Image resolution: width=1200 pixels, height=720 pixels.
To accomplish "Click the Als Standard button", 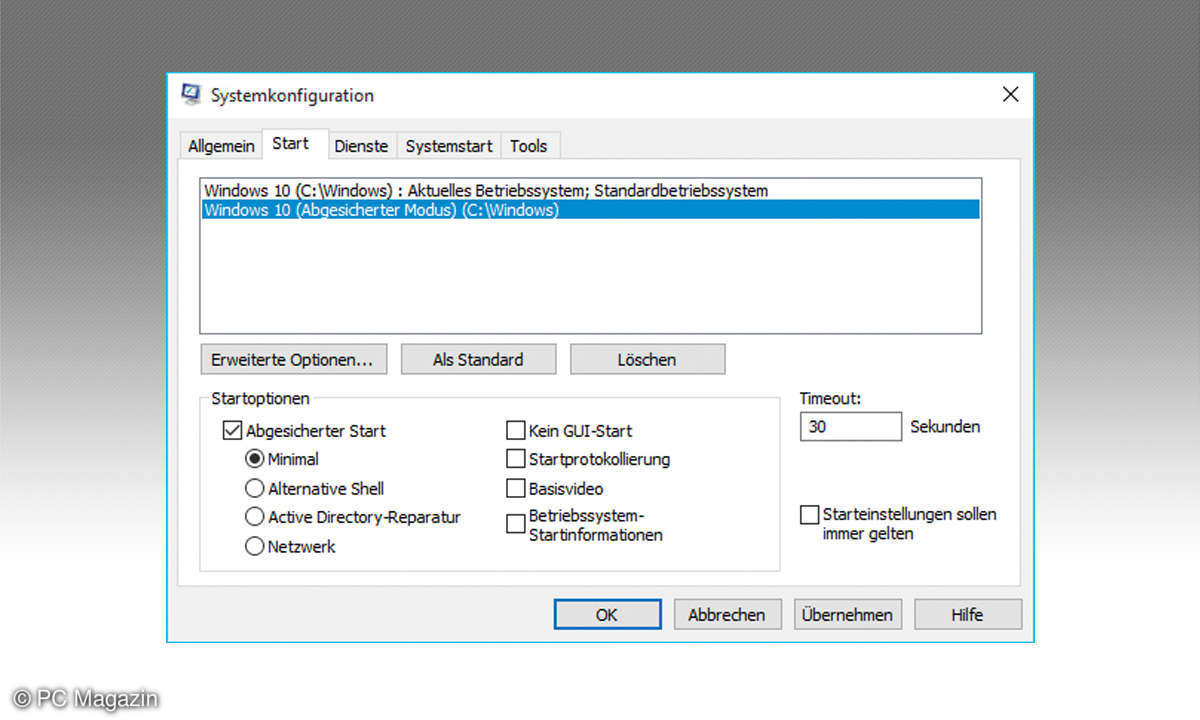I will (x=478, y=360).
